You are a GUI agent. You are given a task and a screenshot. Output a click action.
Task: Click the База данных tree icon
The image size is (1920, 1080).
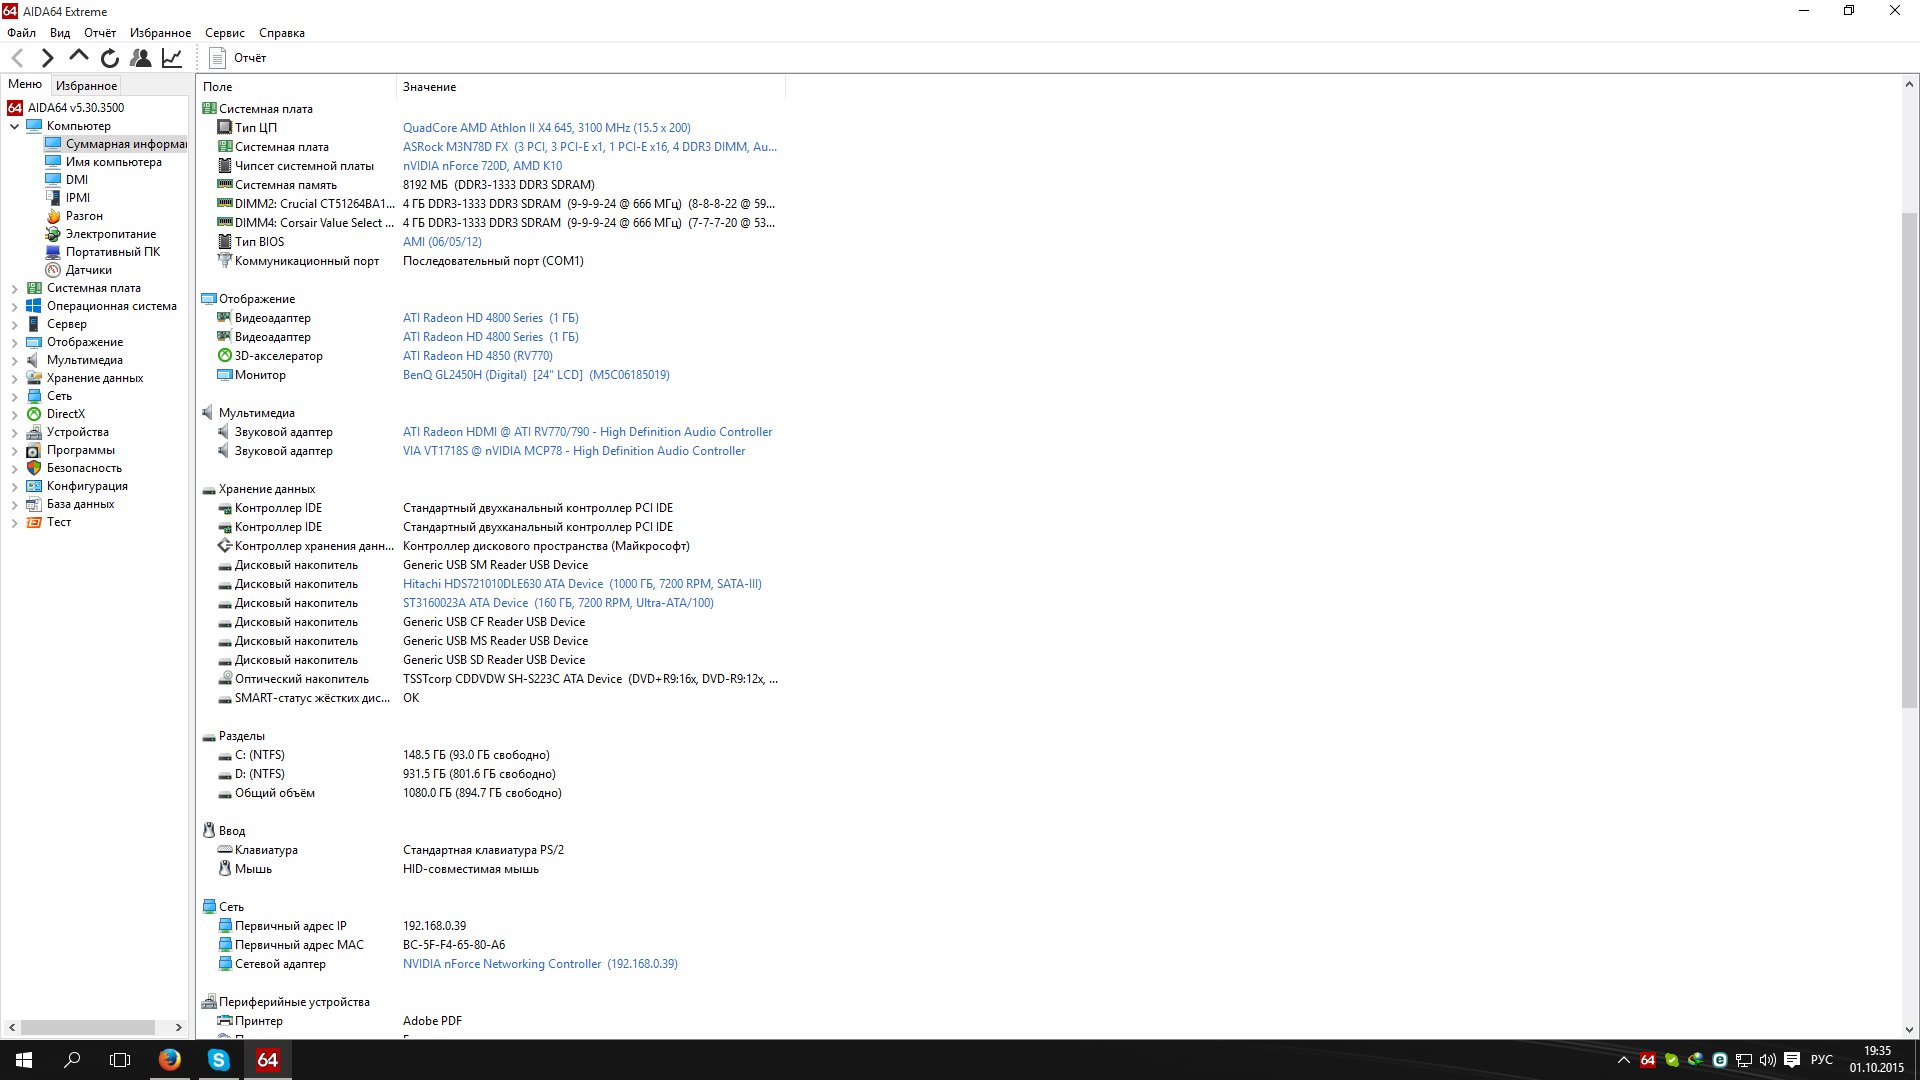coord(34,504)
